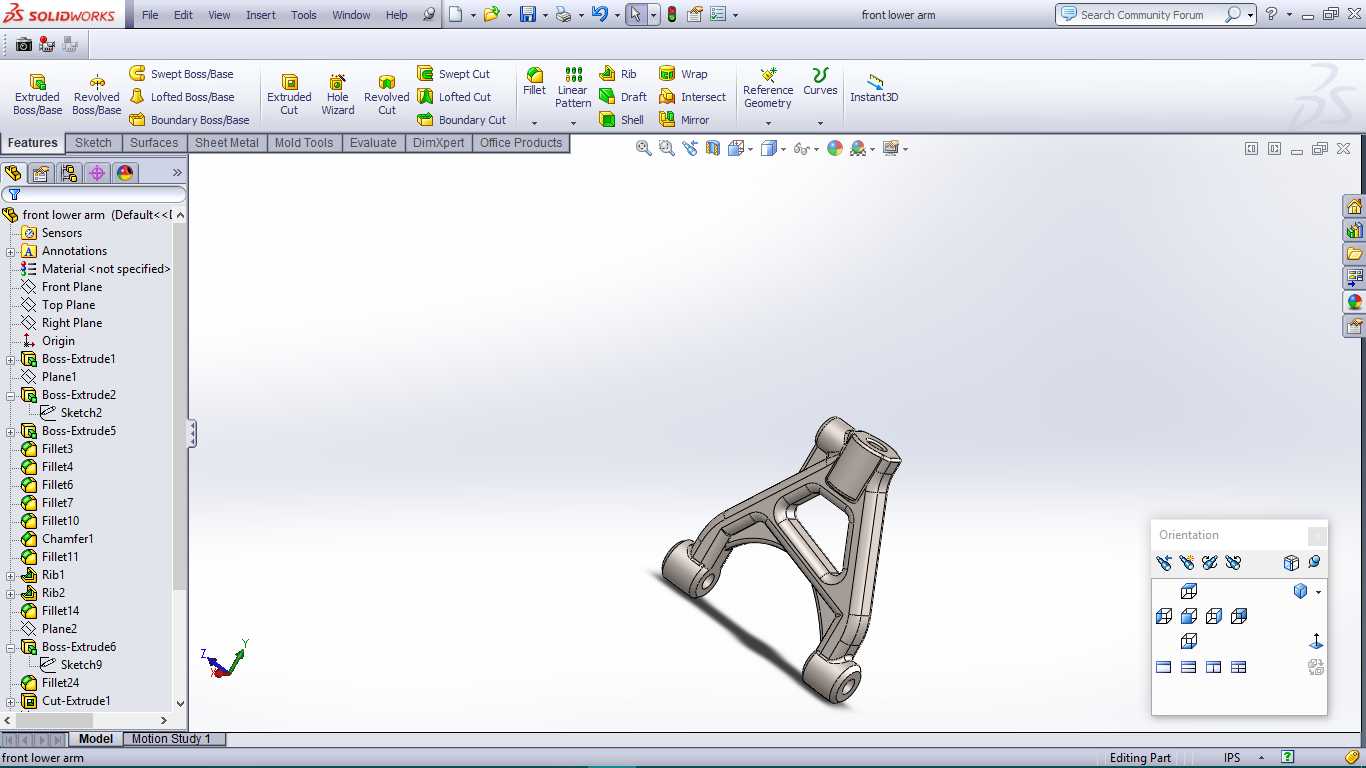The width and height of the screenshot is (1366, 768).
Task: Click the Undo arrow icon
Action: coord(599,15)
